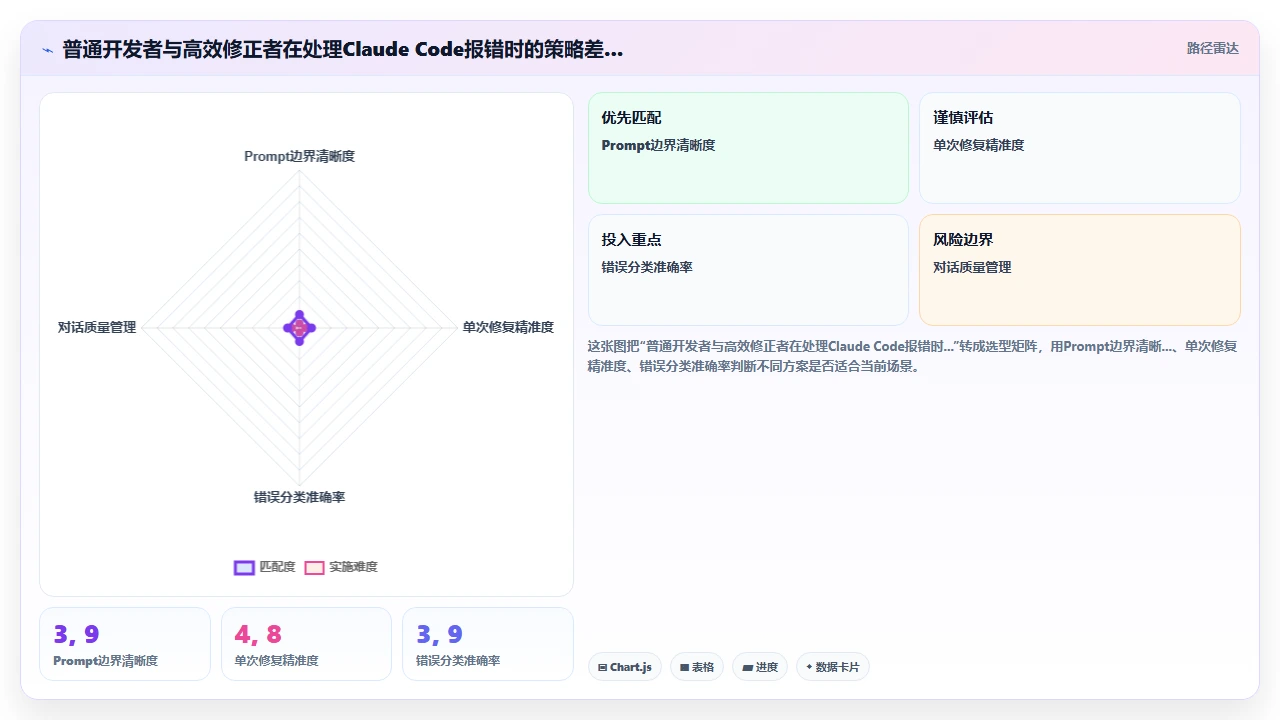Click 单次修复精准度 text in 谨慎评估 card

coord(979,145)
